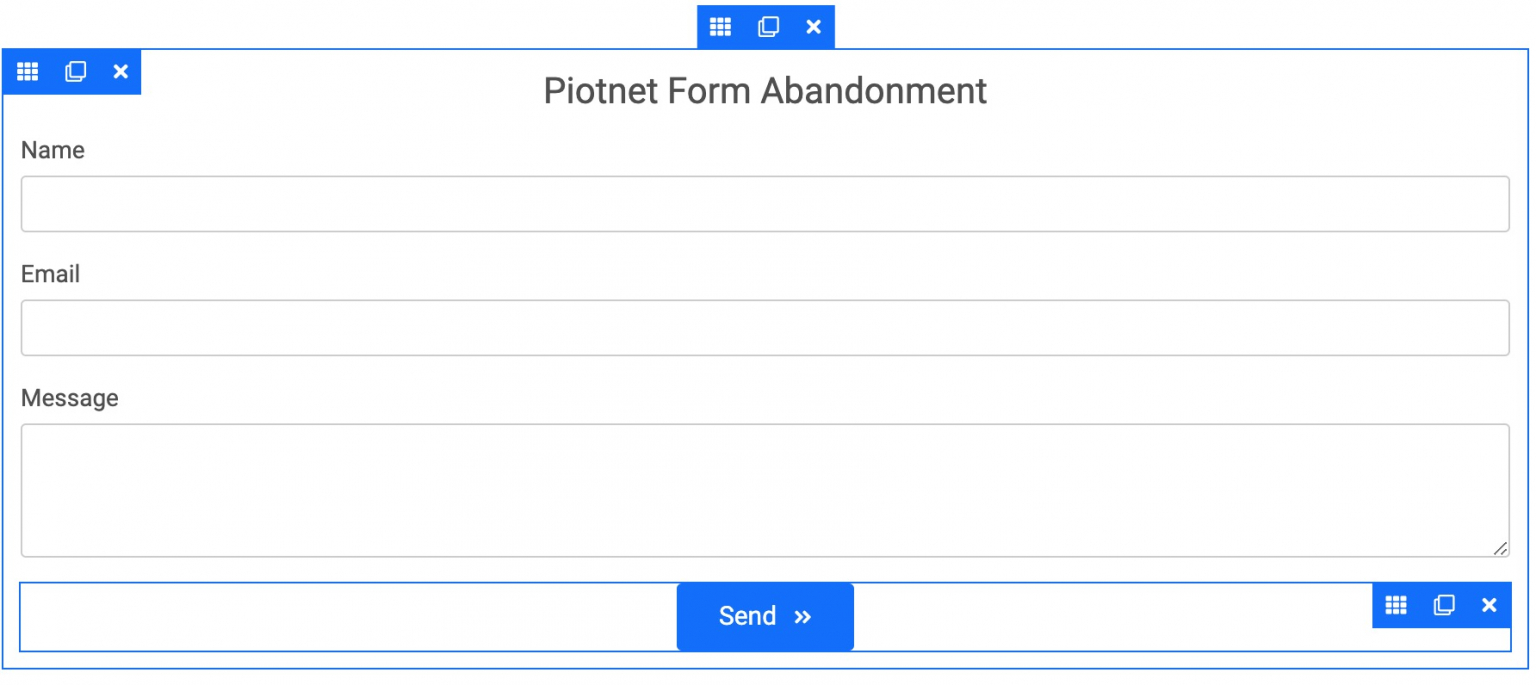Viewport: 1536px width, 685px height.
Task: Duplicate the form widget
Action: [74, 71]
